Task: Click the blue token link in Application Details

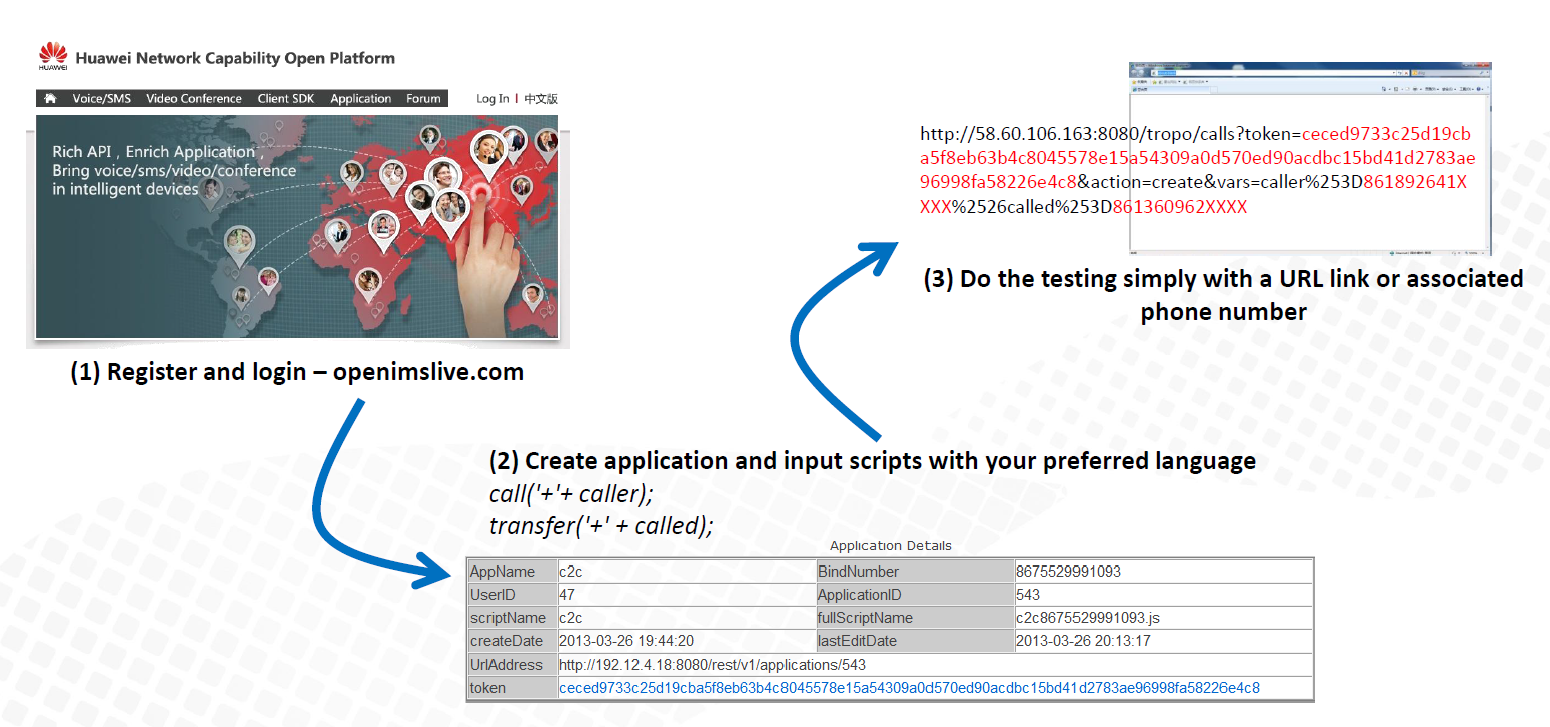Action: [x=909, y=688]
